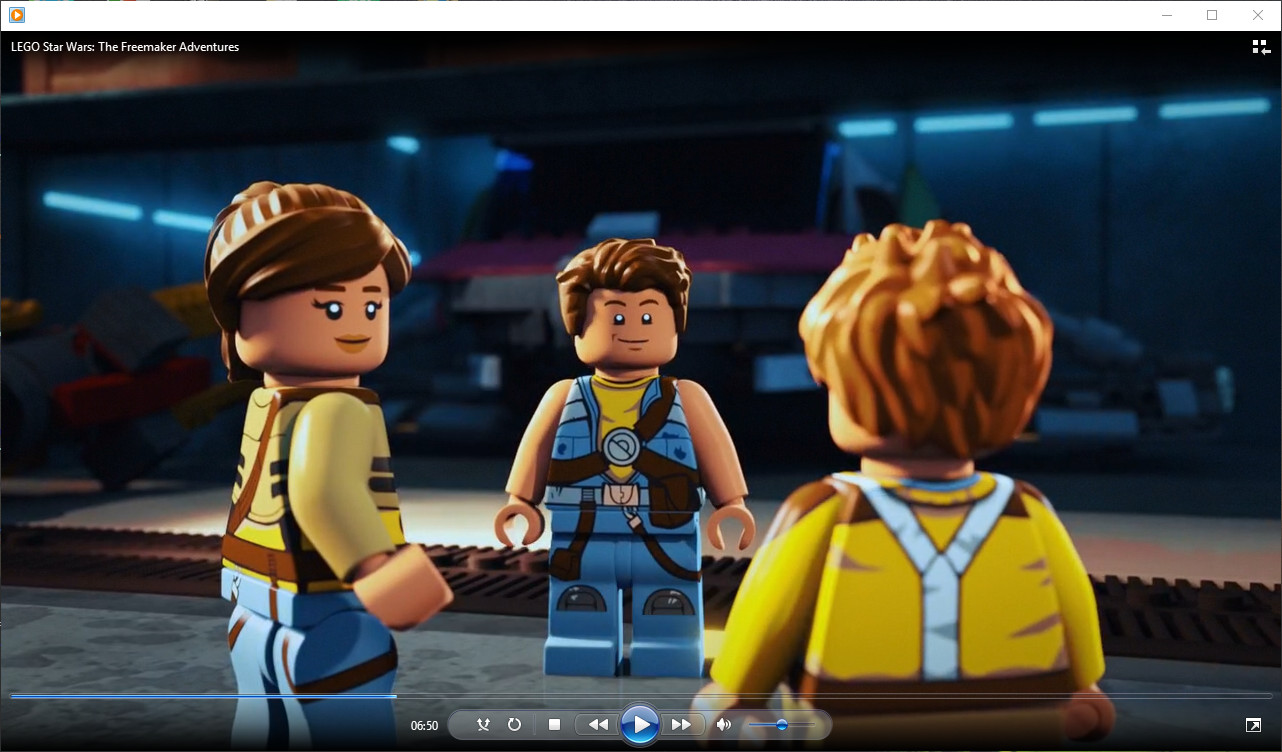Click the Windows Media Player title icon
The height and width of the screenshot is (752, 1282).
pyautogui.click(x=17, y=15)
